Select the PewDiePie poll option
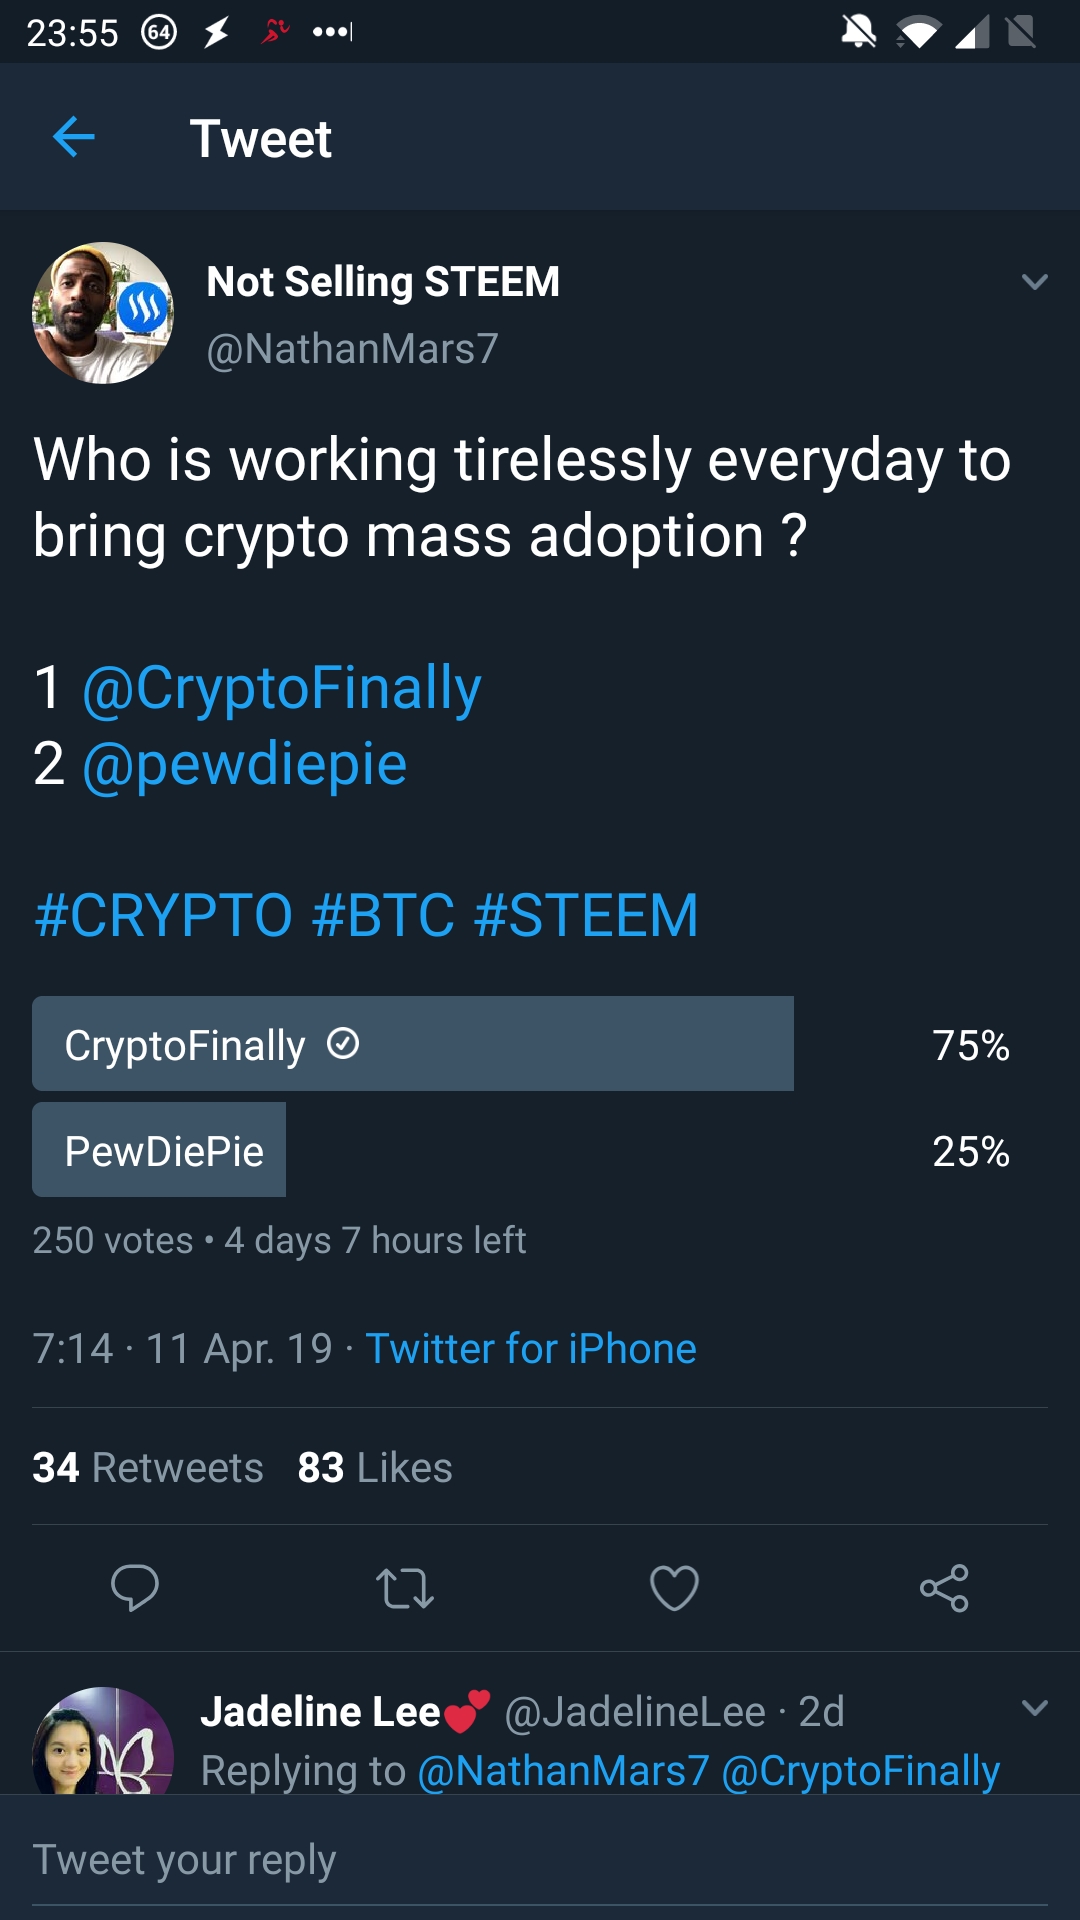This screenshot has width=1080, height=1920. coord(160,1150)
